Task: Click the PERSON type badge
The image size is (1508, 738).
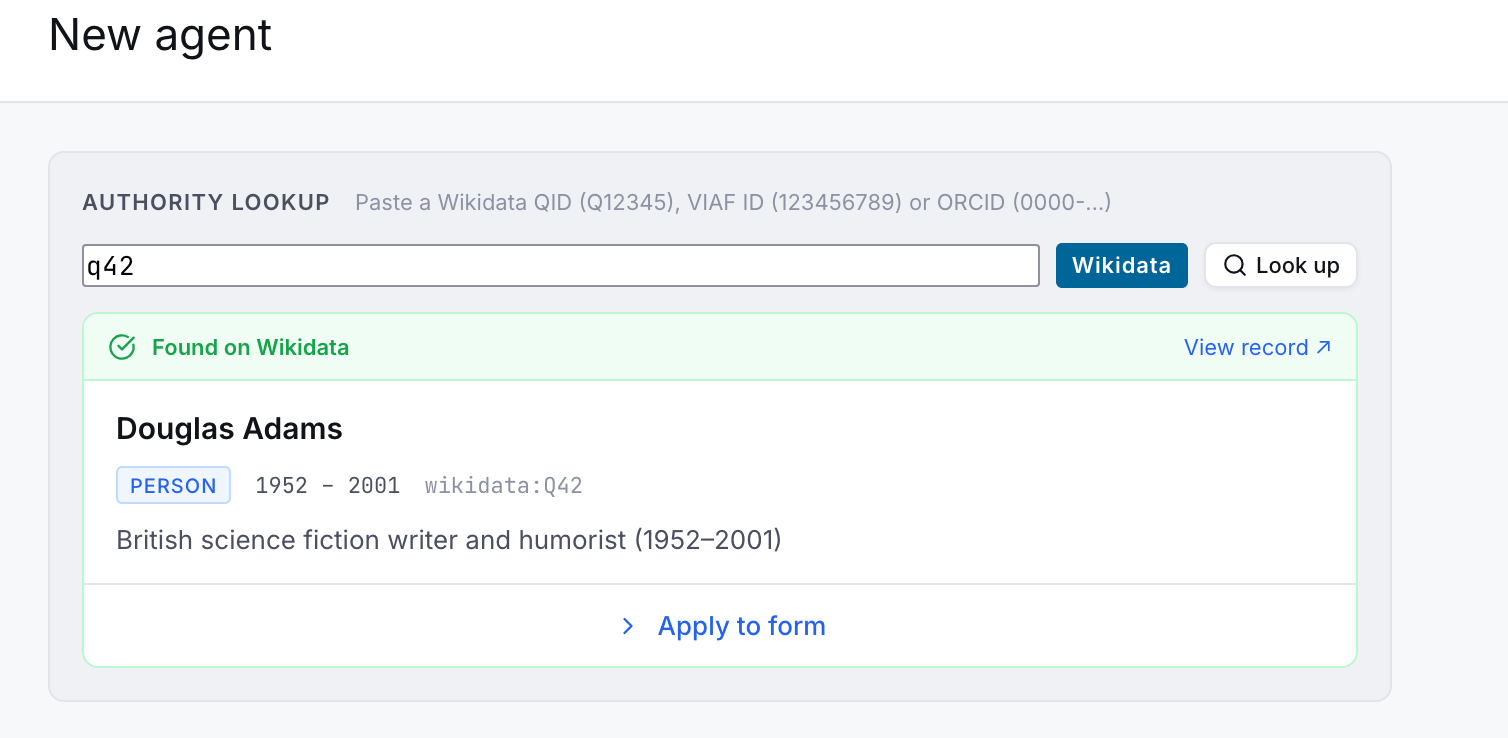Action: pos(174,485)
